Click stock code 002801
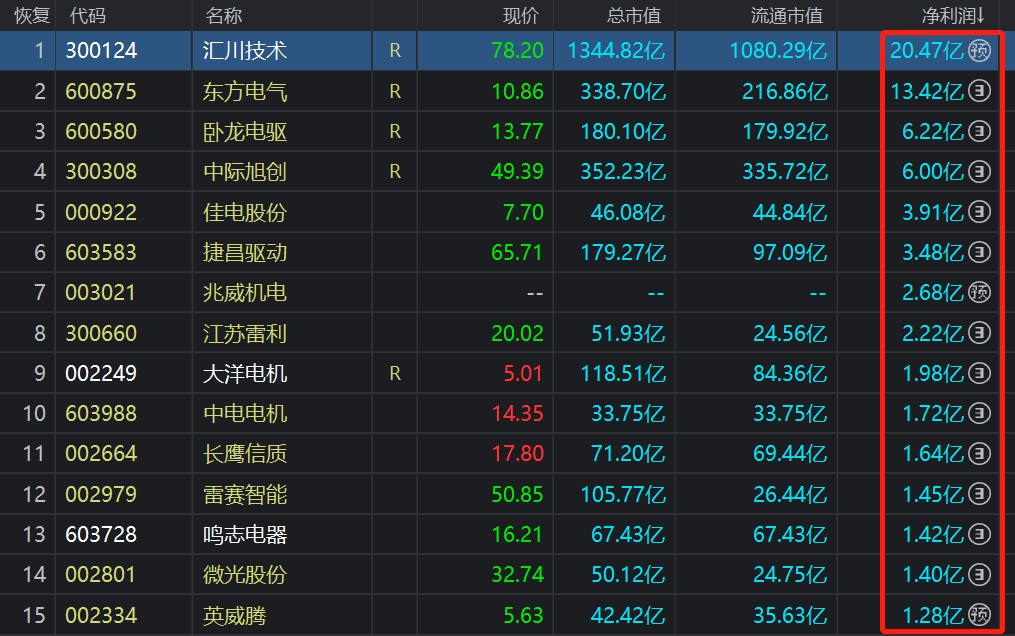This screenshot has width=1015, height=636. 101,575
